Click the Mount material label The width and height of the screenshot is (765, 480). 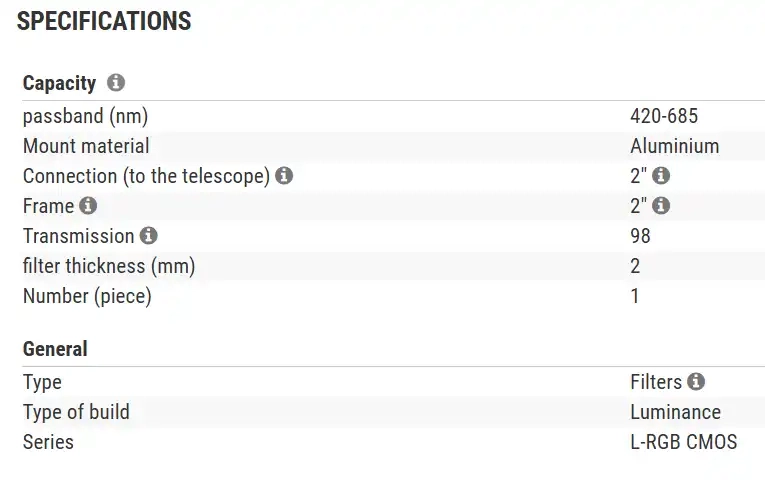pyautogui.click(x=86, y=146)
